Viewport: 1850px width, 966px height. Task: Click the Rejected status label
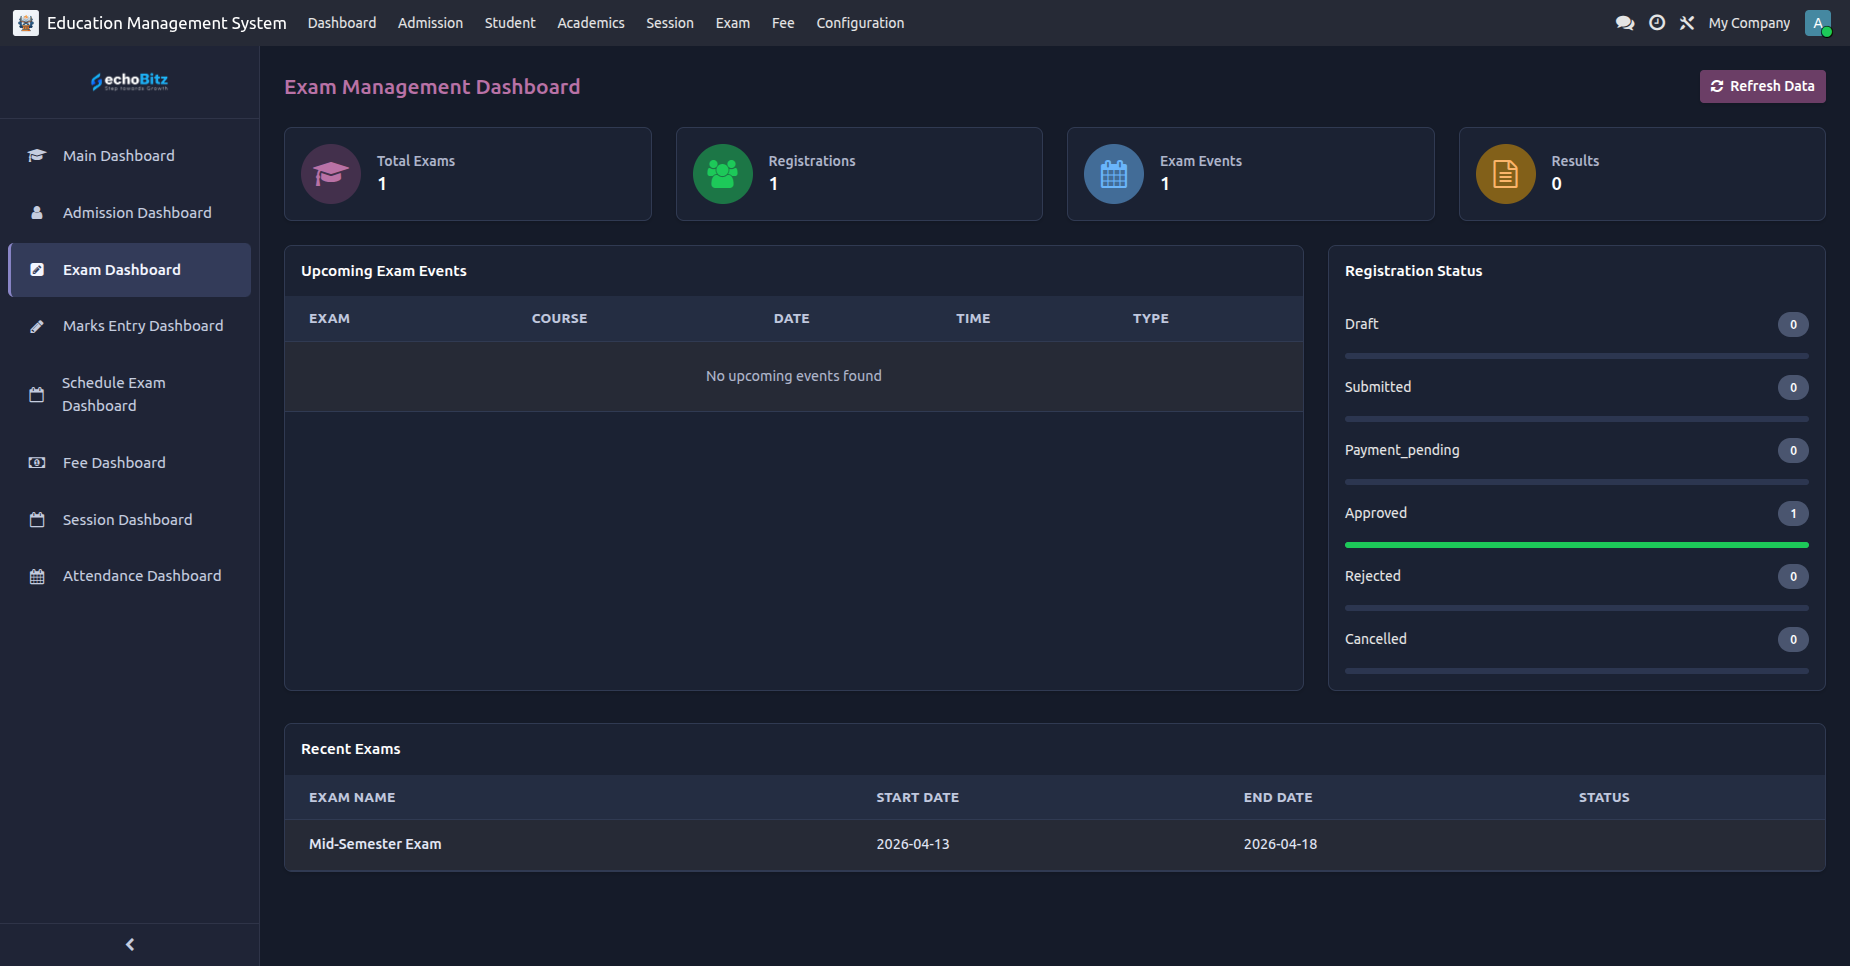[1373, 576]
